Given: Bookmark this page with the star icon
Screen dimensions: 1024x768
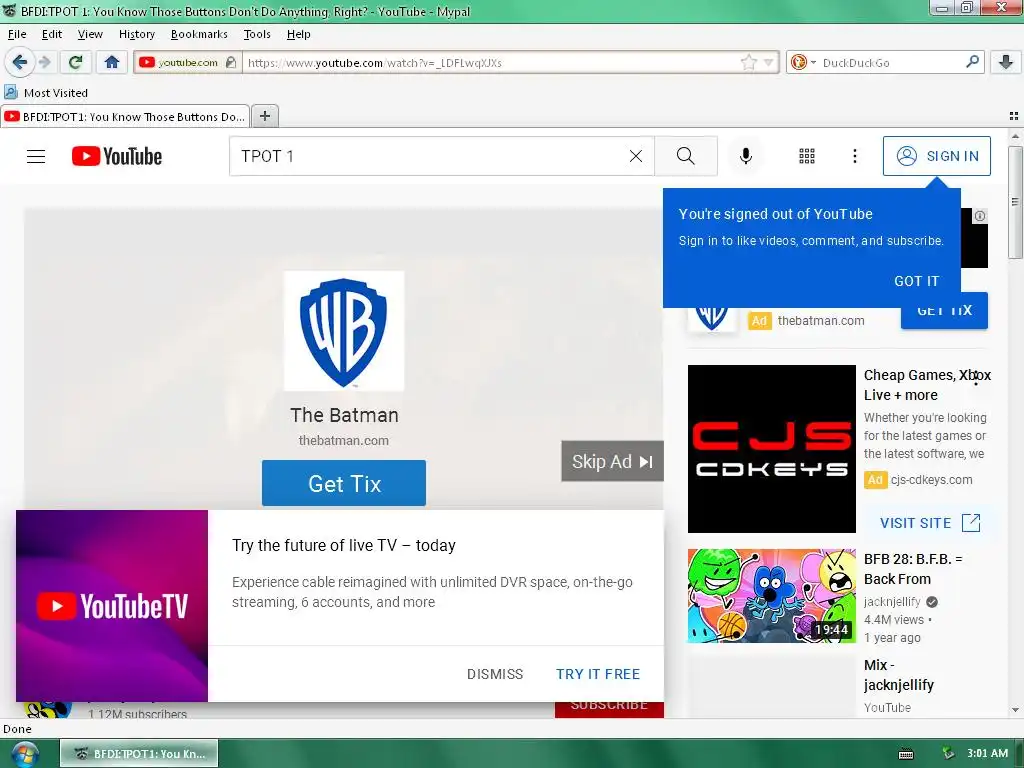Looking at the screenshot, I should click(748, 63).
